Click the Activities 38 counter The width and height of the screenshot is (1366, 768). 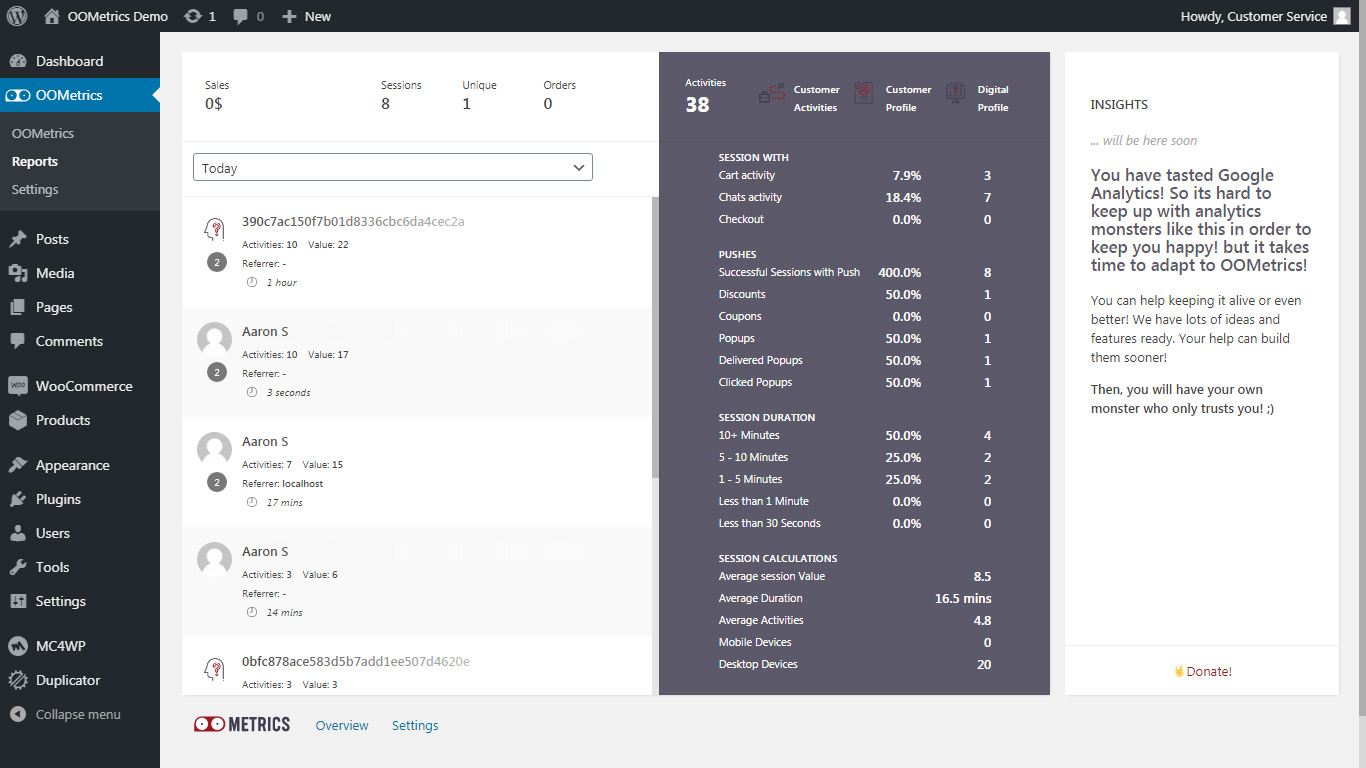[705, 96]
